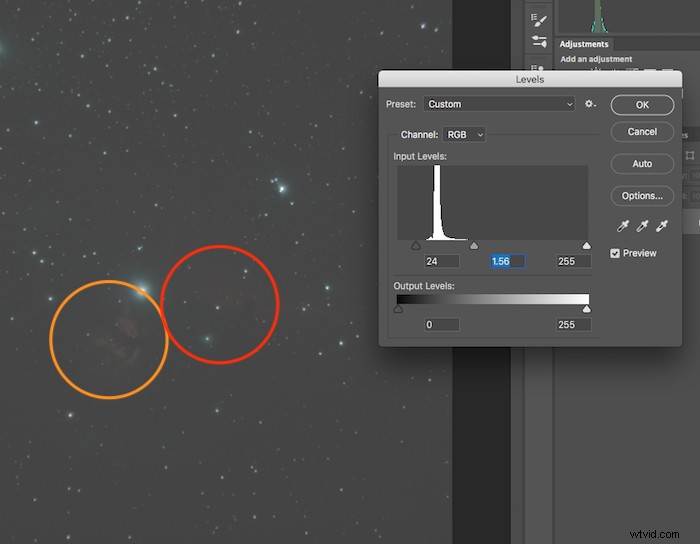Click the input shadow field showing 24
700x544 pixels.
(442, 261)
